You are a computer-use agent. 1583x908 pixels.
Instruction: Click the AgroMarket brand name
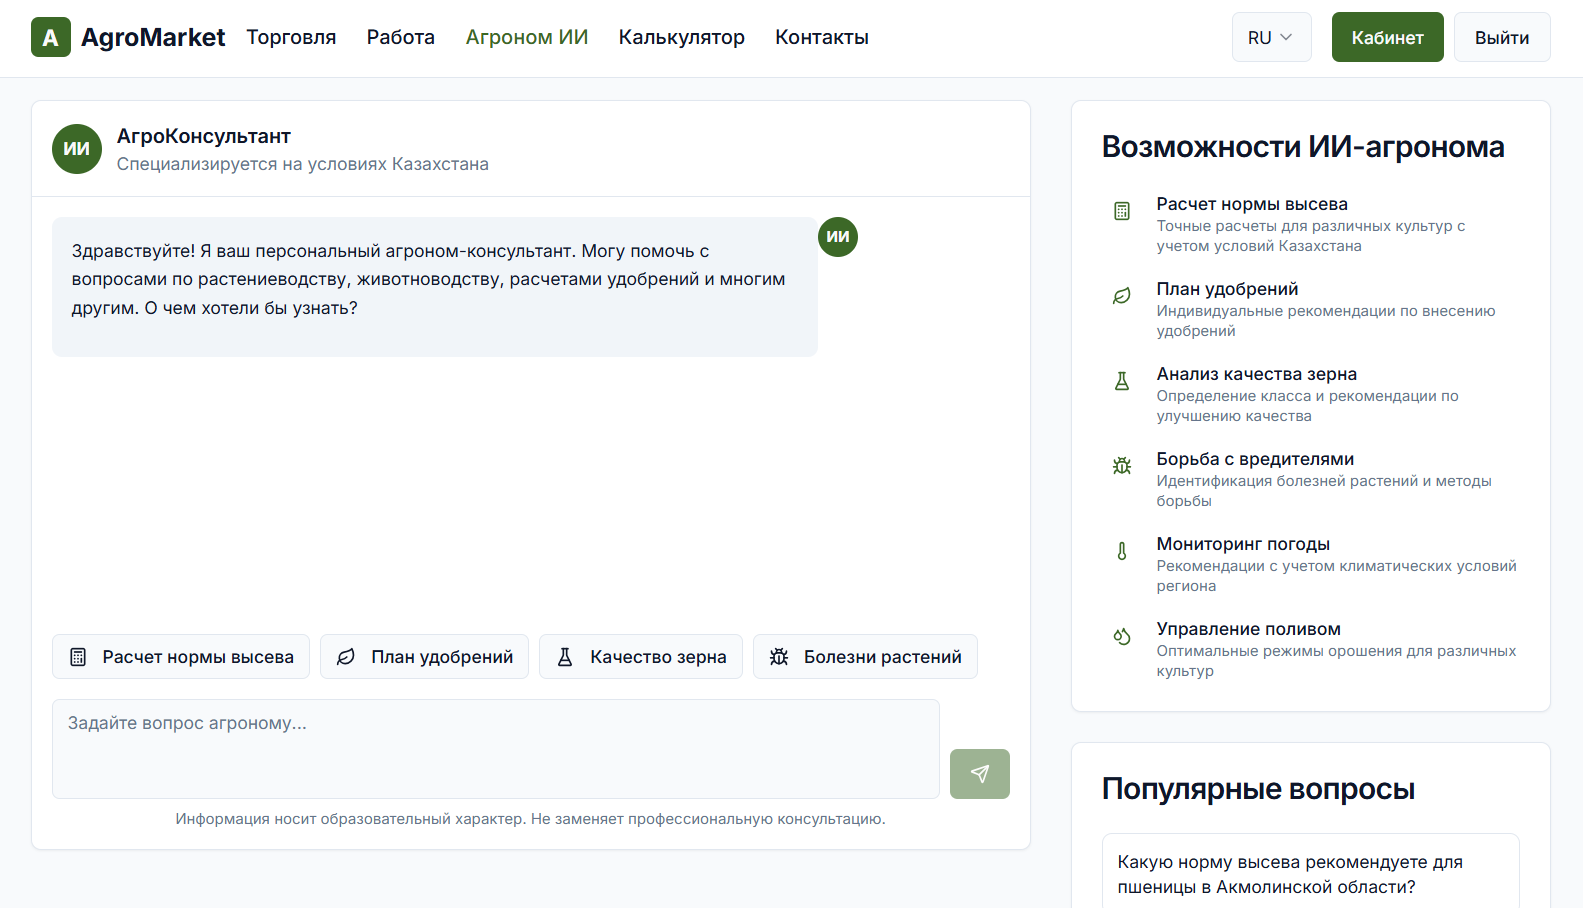coord(153,37)
